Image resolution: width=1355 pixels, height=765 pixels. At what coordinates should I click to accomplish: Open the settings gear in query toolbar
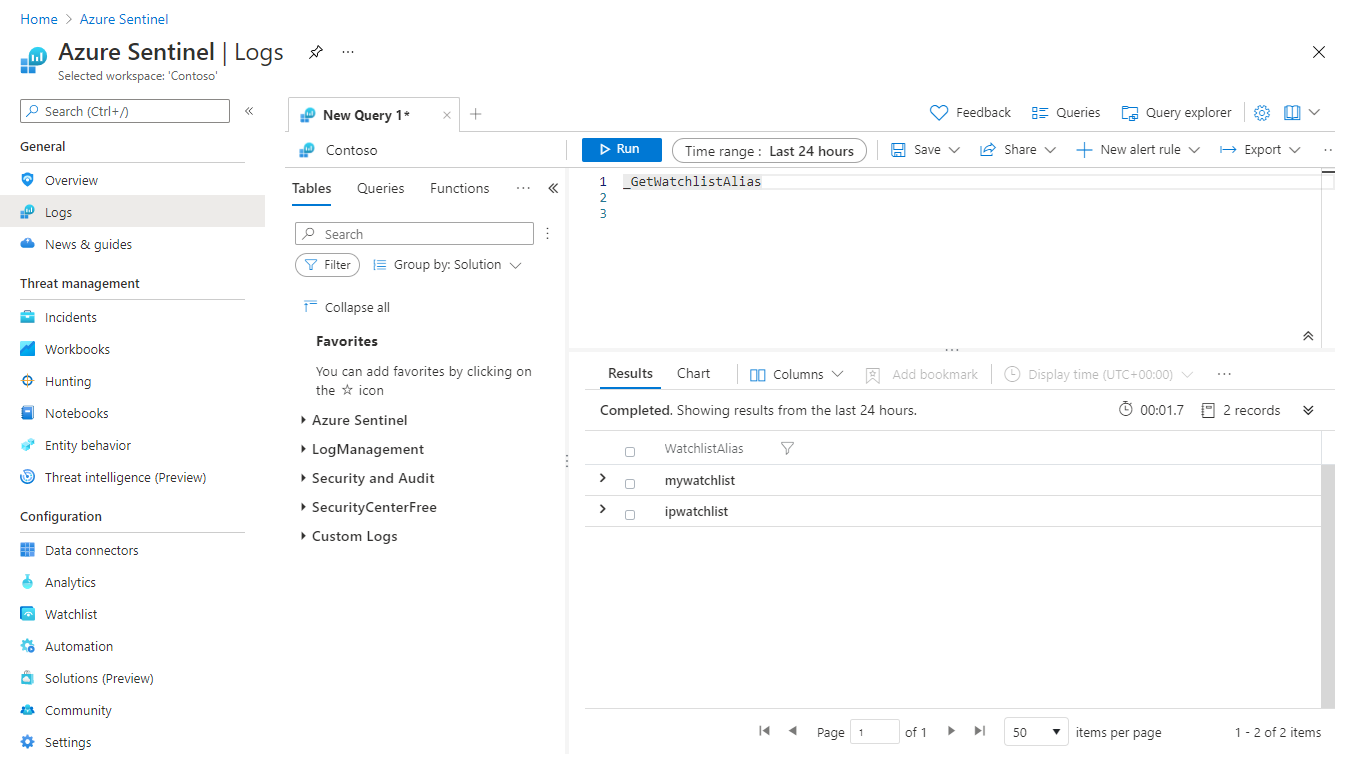tap(1262, 113)
